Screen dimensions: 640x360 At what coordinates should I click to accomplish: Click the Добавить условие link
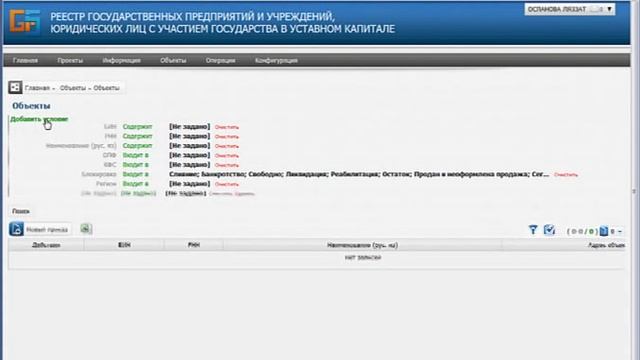point(39,119)
